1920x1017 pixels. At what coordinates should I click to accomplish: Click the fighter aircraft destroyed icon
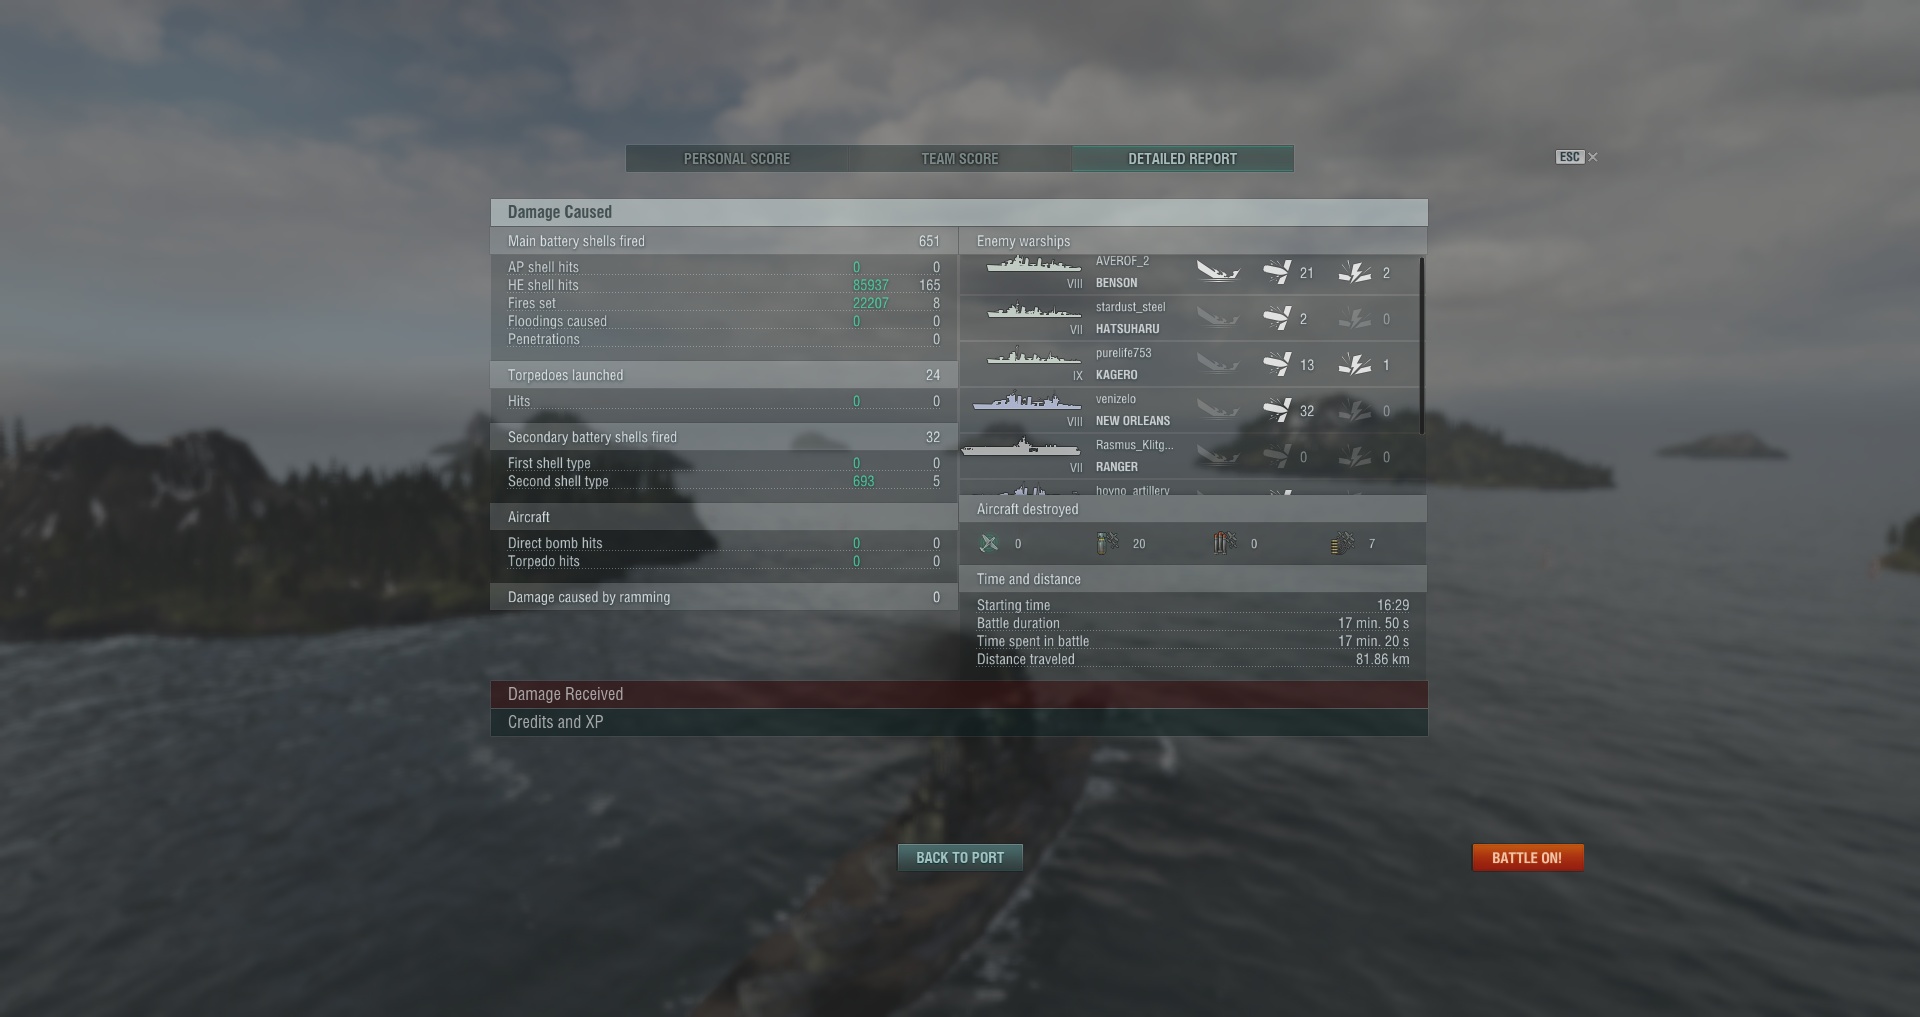989,543
